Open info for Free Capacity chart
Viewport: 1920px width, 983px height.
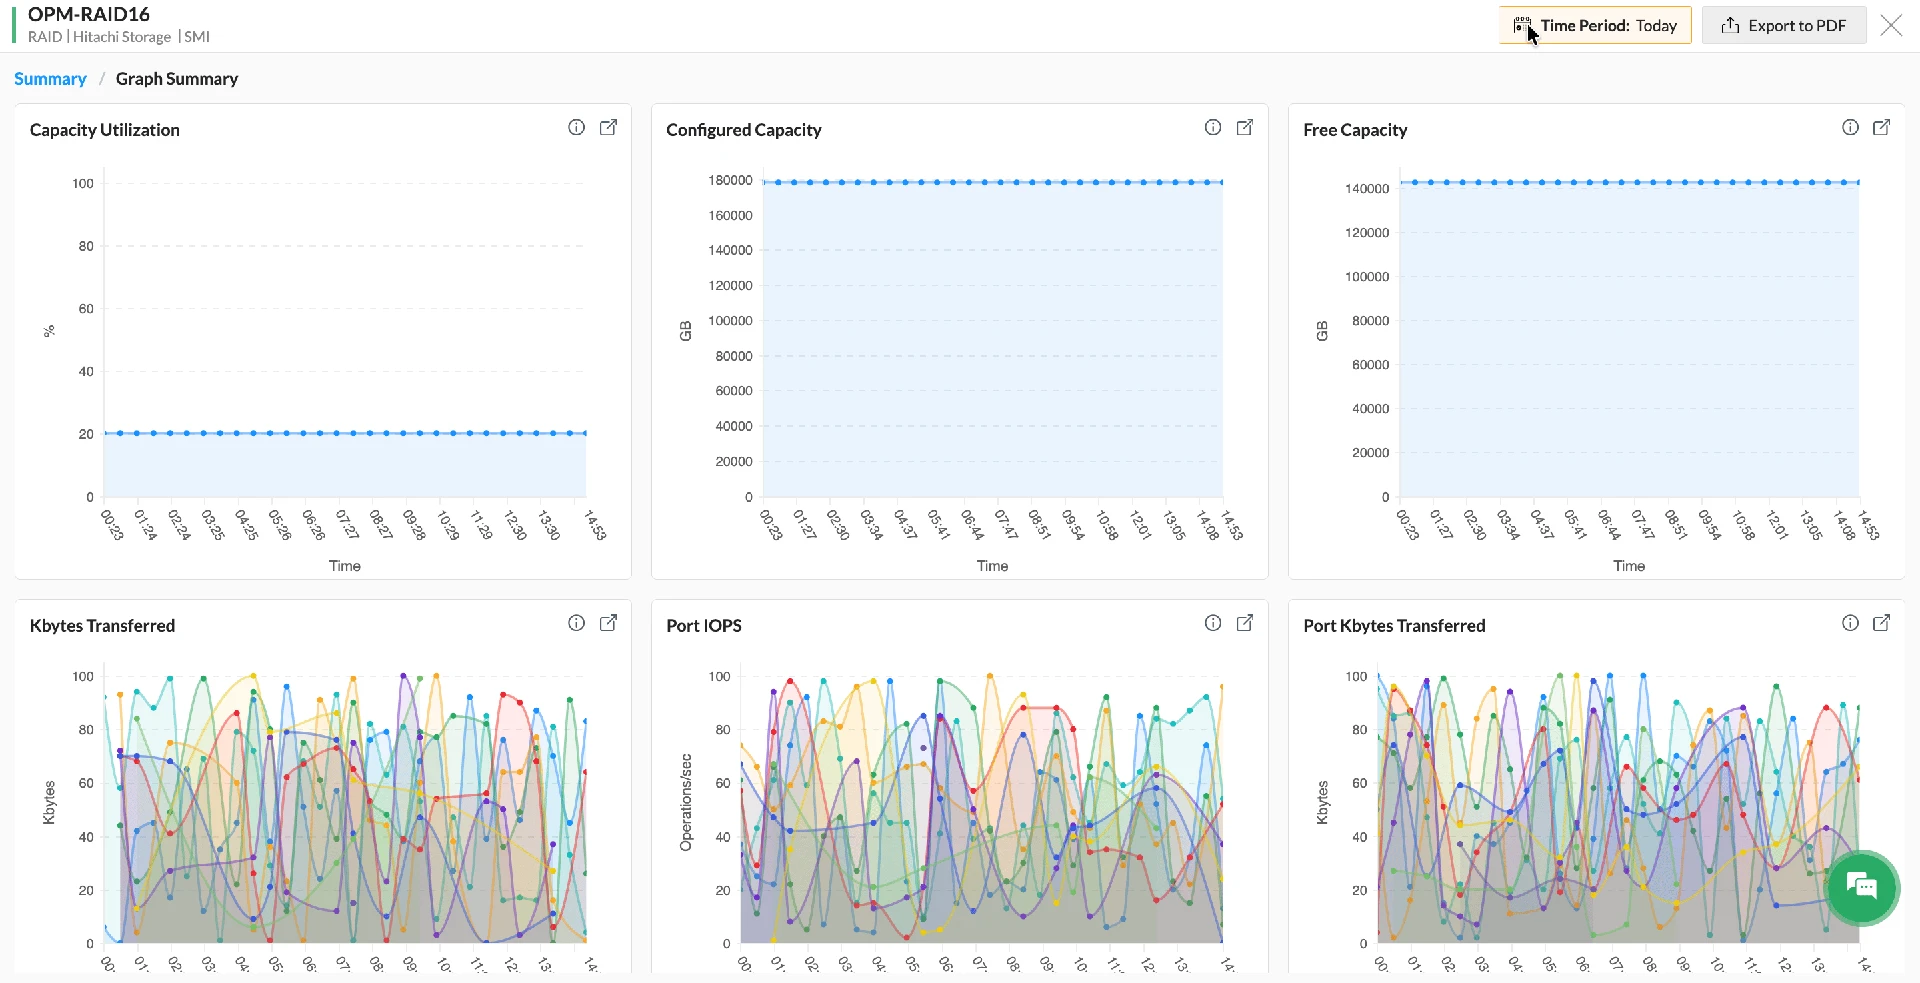coord(1849,127)
